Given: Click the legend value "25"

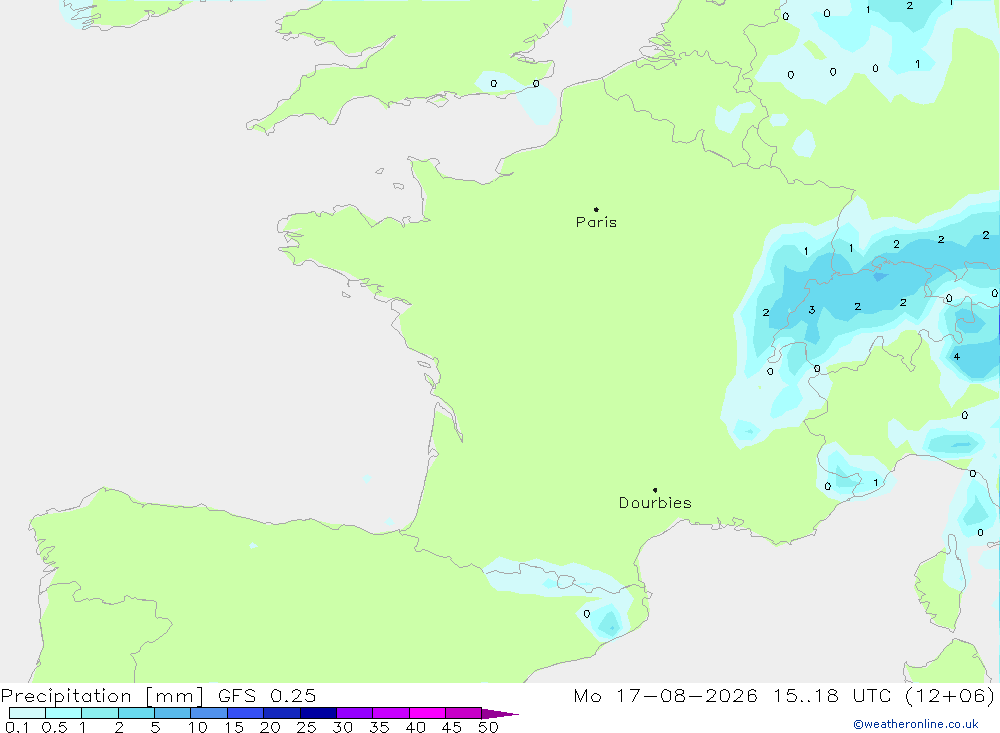Looking at the screenshot, I should (306, 727).
